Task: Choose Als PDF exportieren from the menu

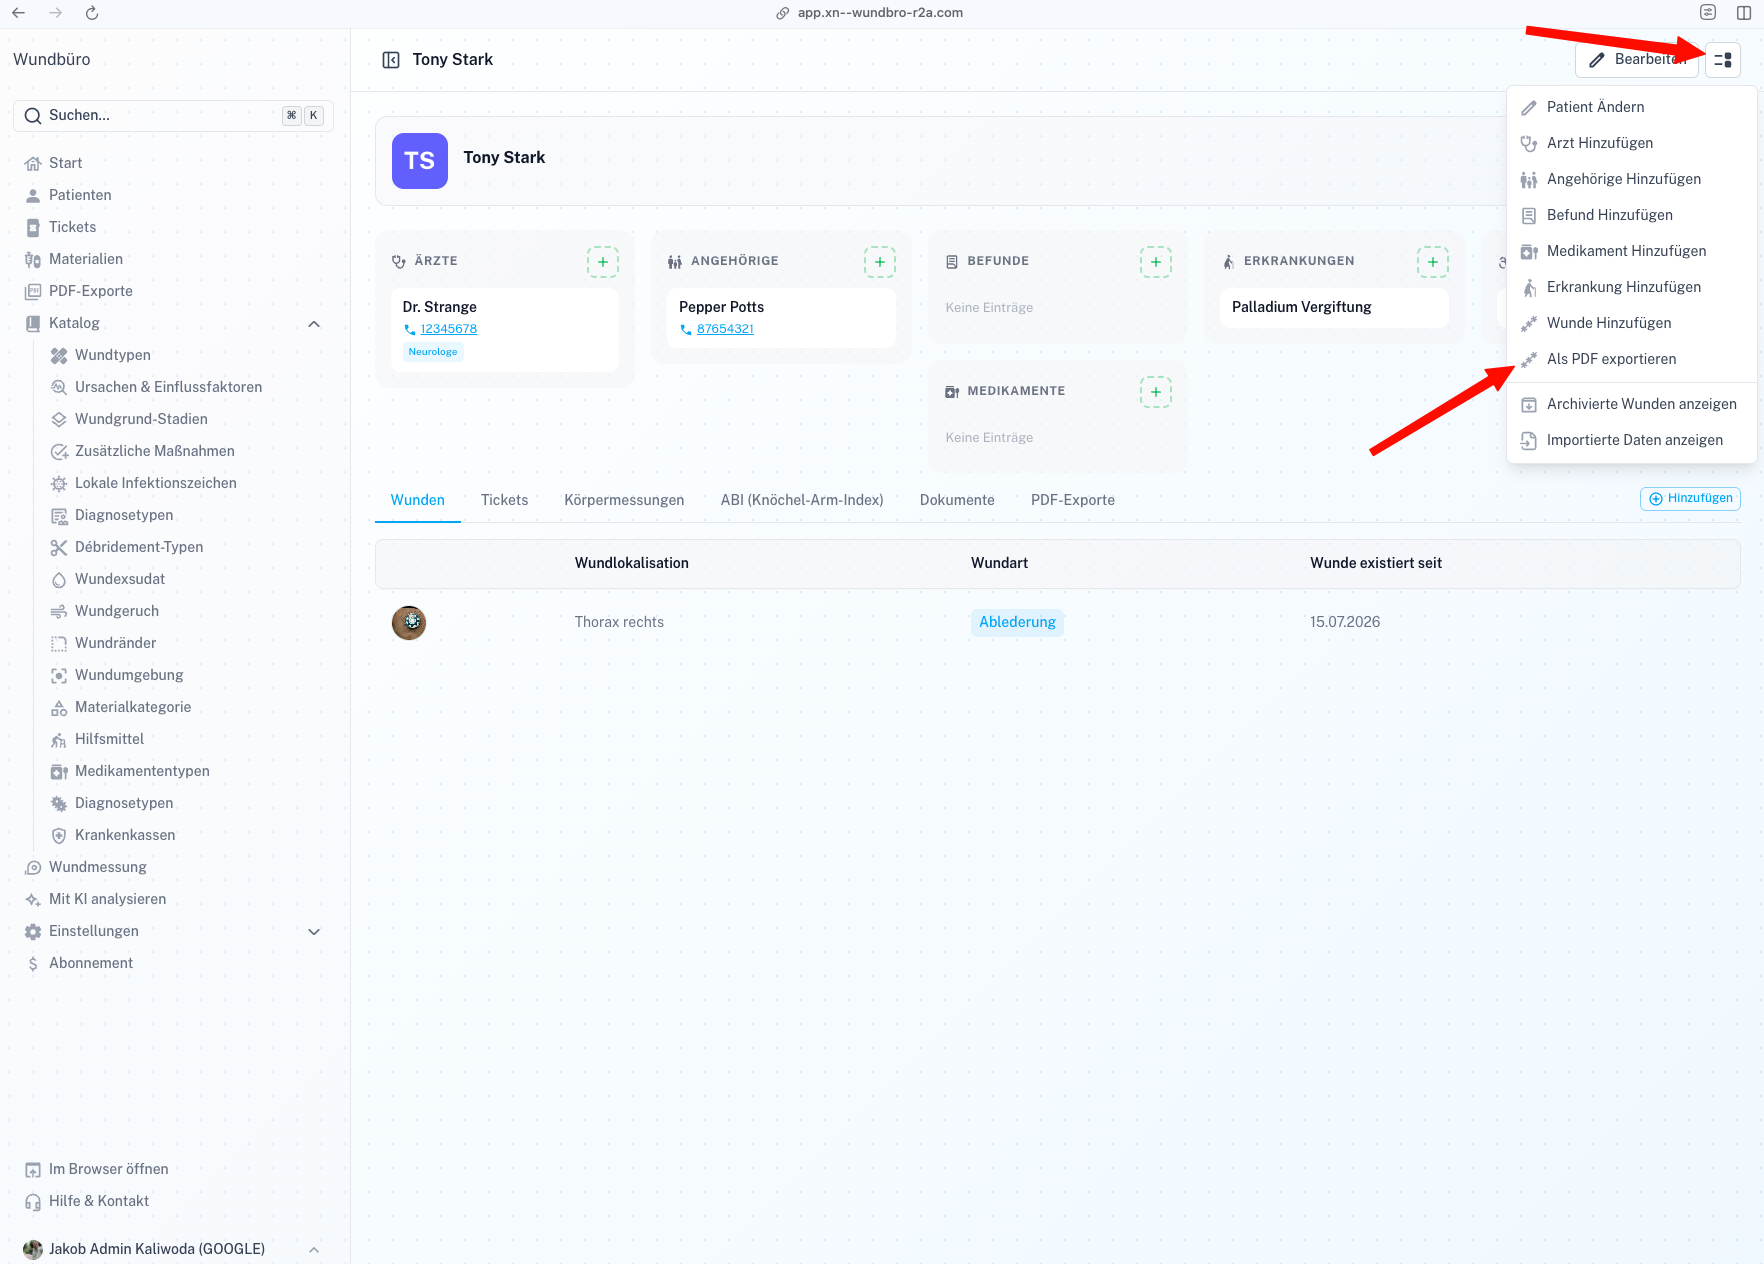Action: tap(1631, 359)
